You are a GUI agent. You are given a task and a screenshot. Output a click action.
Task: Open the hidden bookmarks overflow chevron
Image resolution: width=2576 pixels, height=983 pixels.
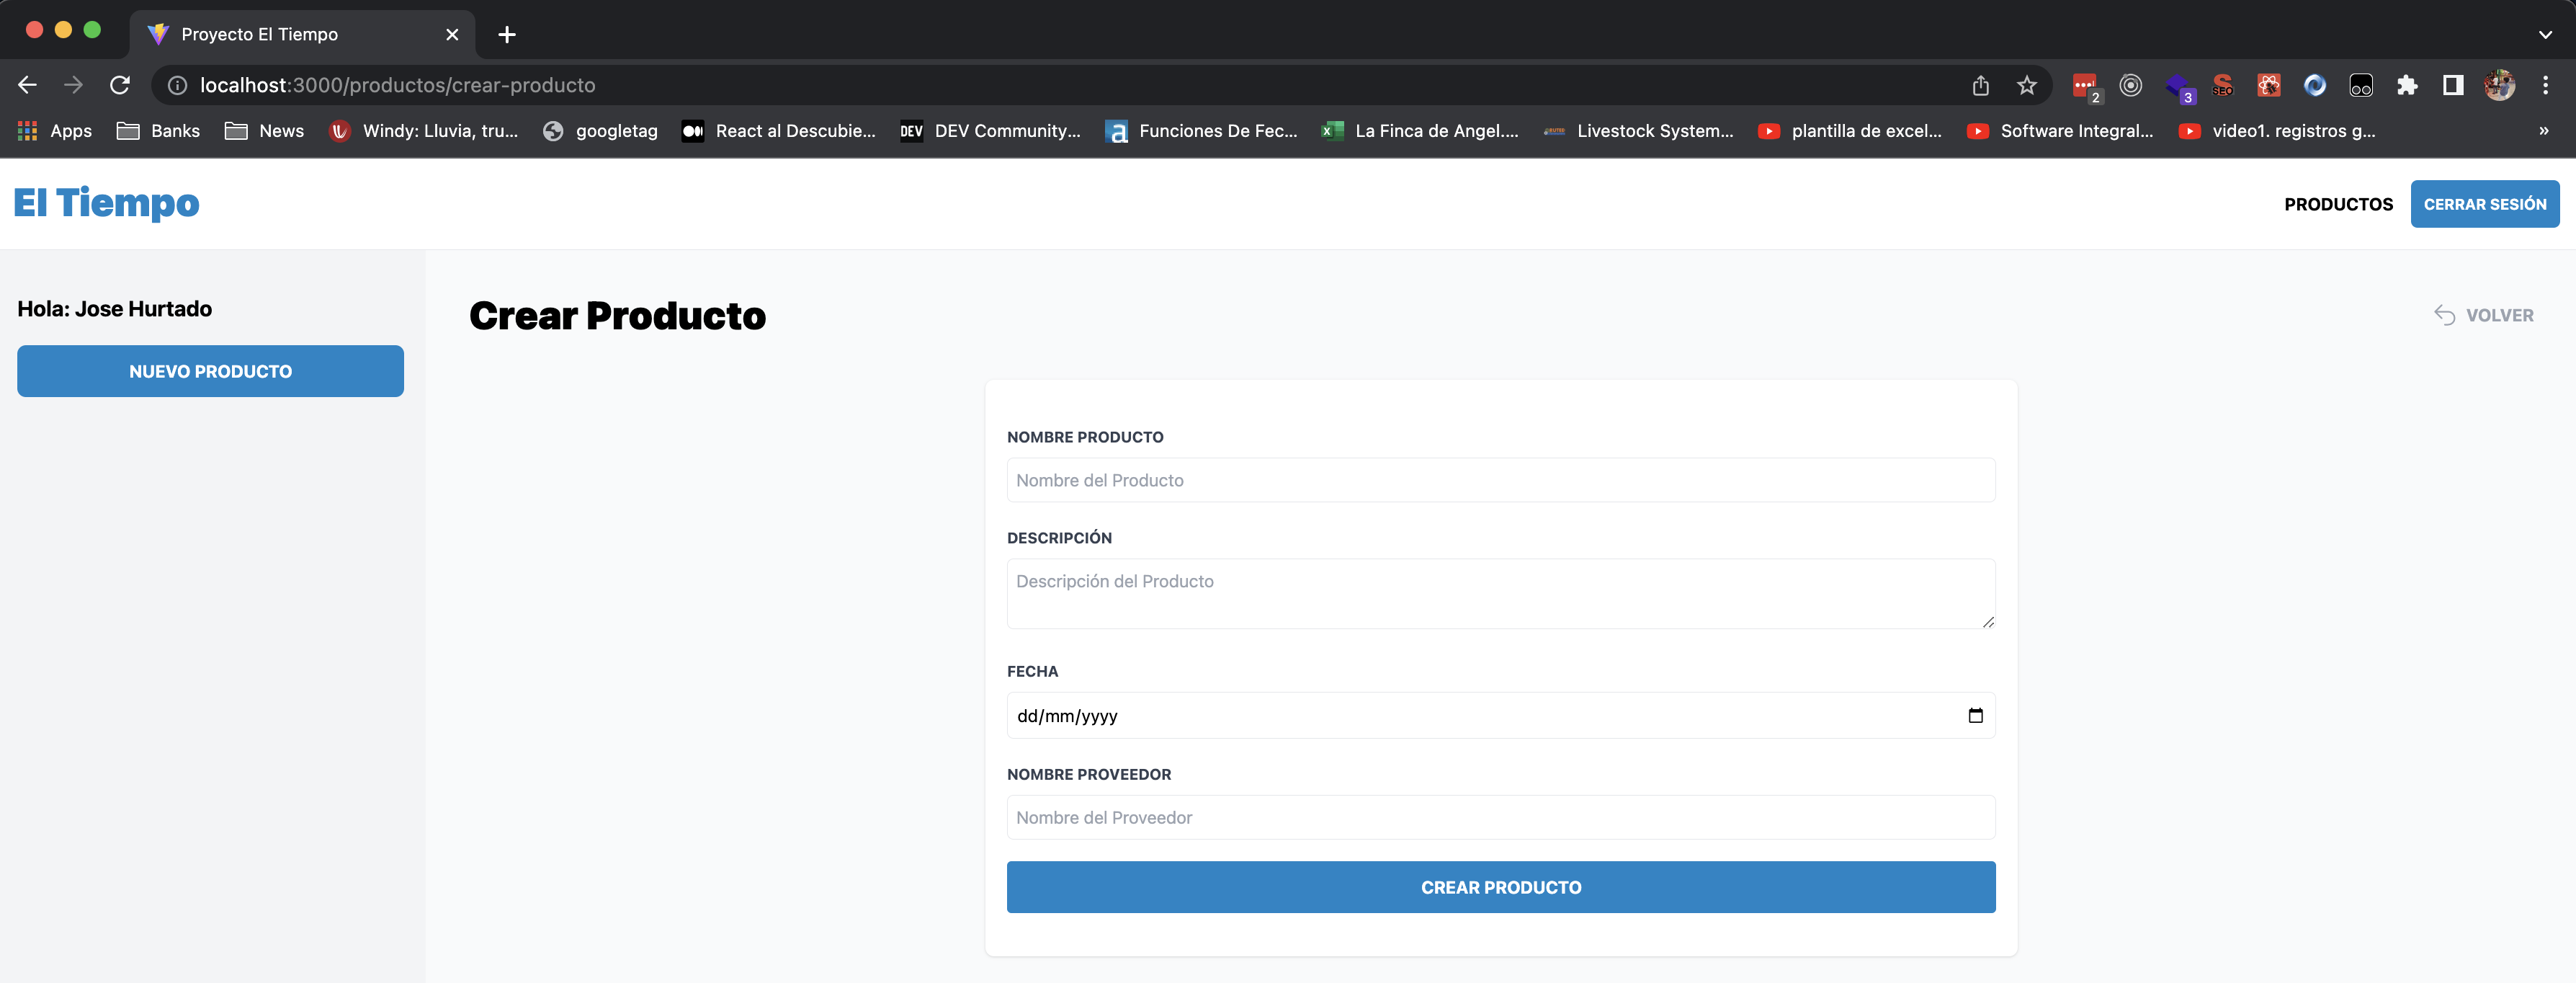[2545, 131]
